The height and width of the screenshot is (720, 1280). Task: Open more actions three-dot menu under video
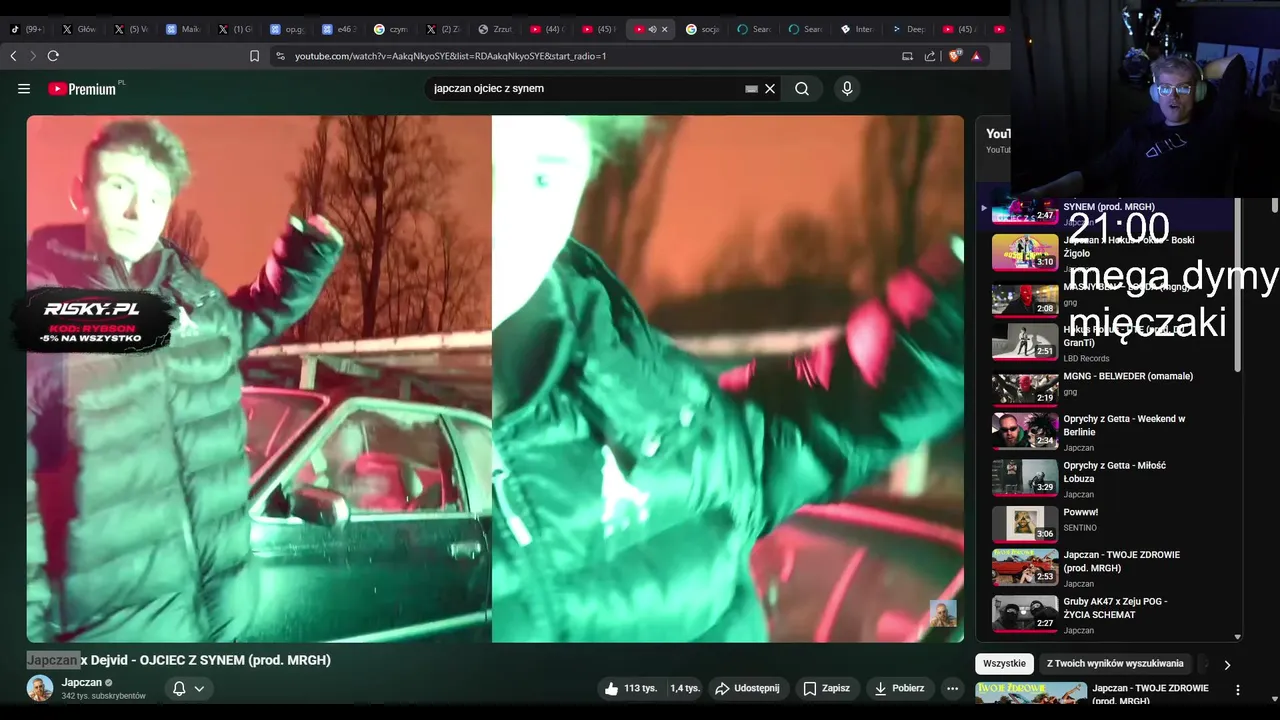coord(952,688)
